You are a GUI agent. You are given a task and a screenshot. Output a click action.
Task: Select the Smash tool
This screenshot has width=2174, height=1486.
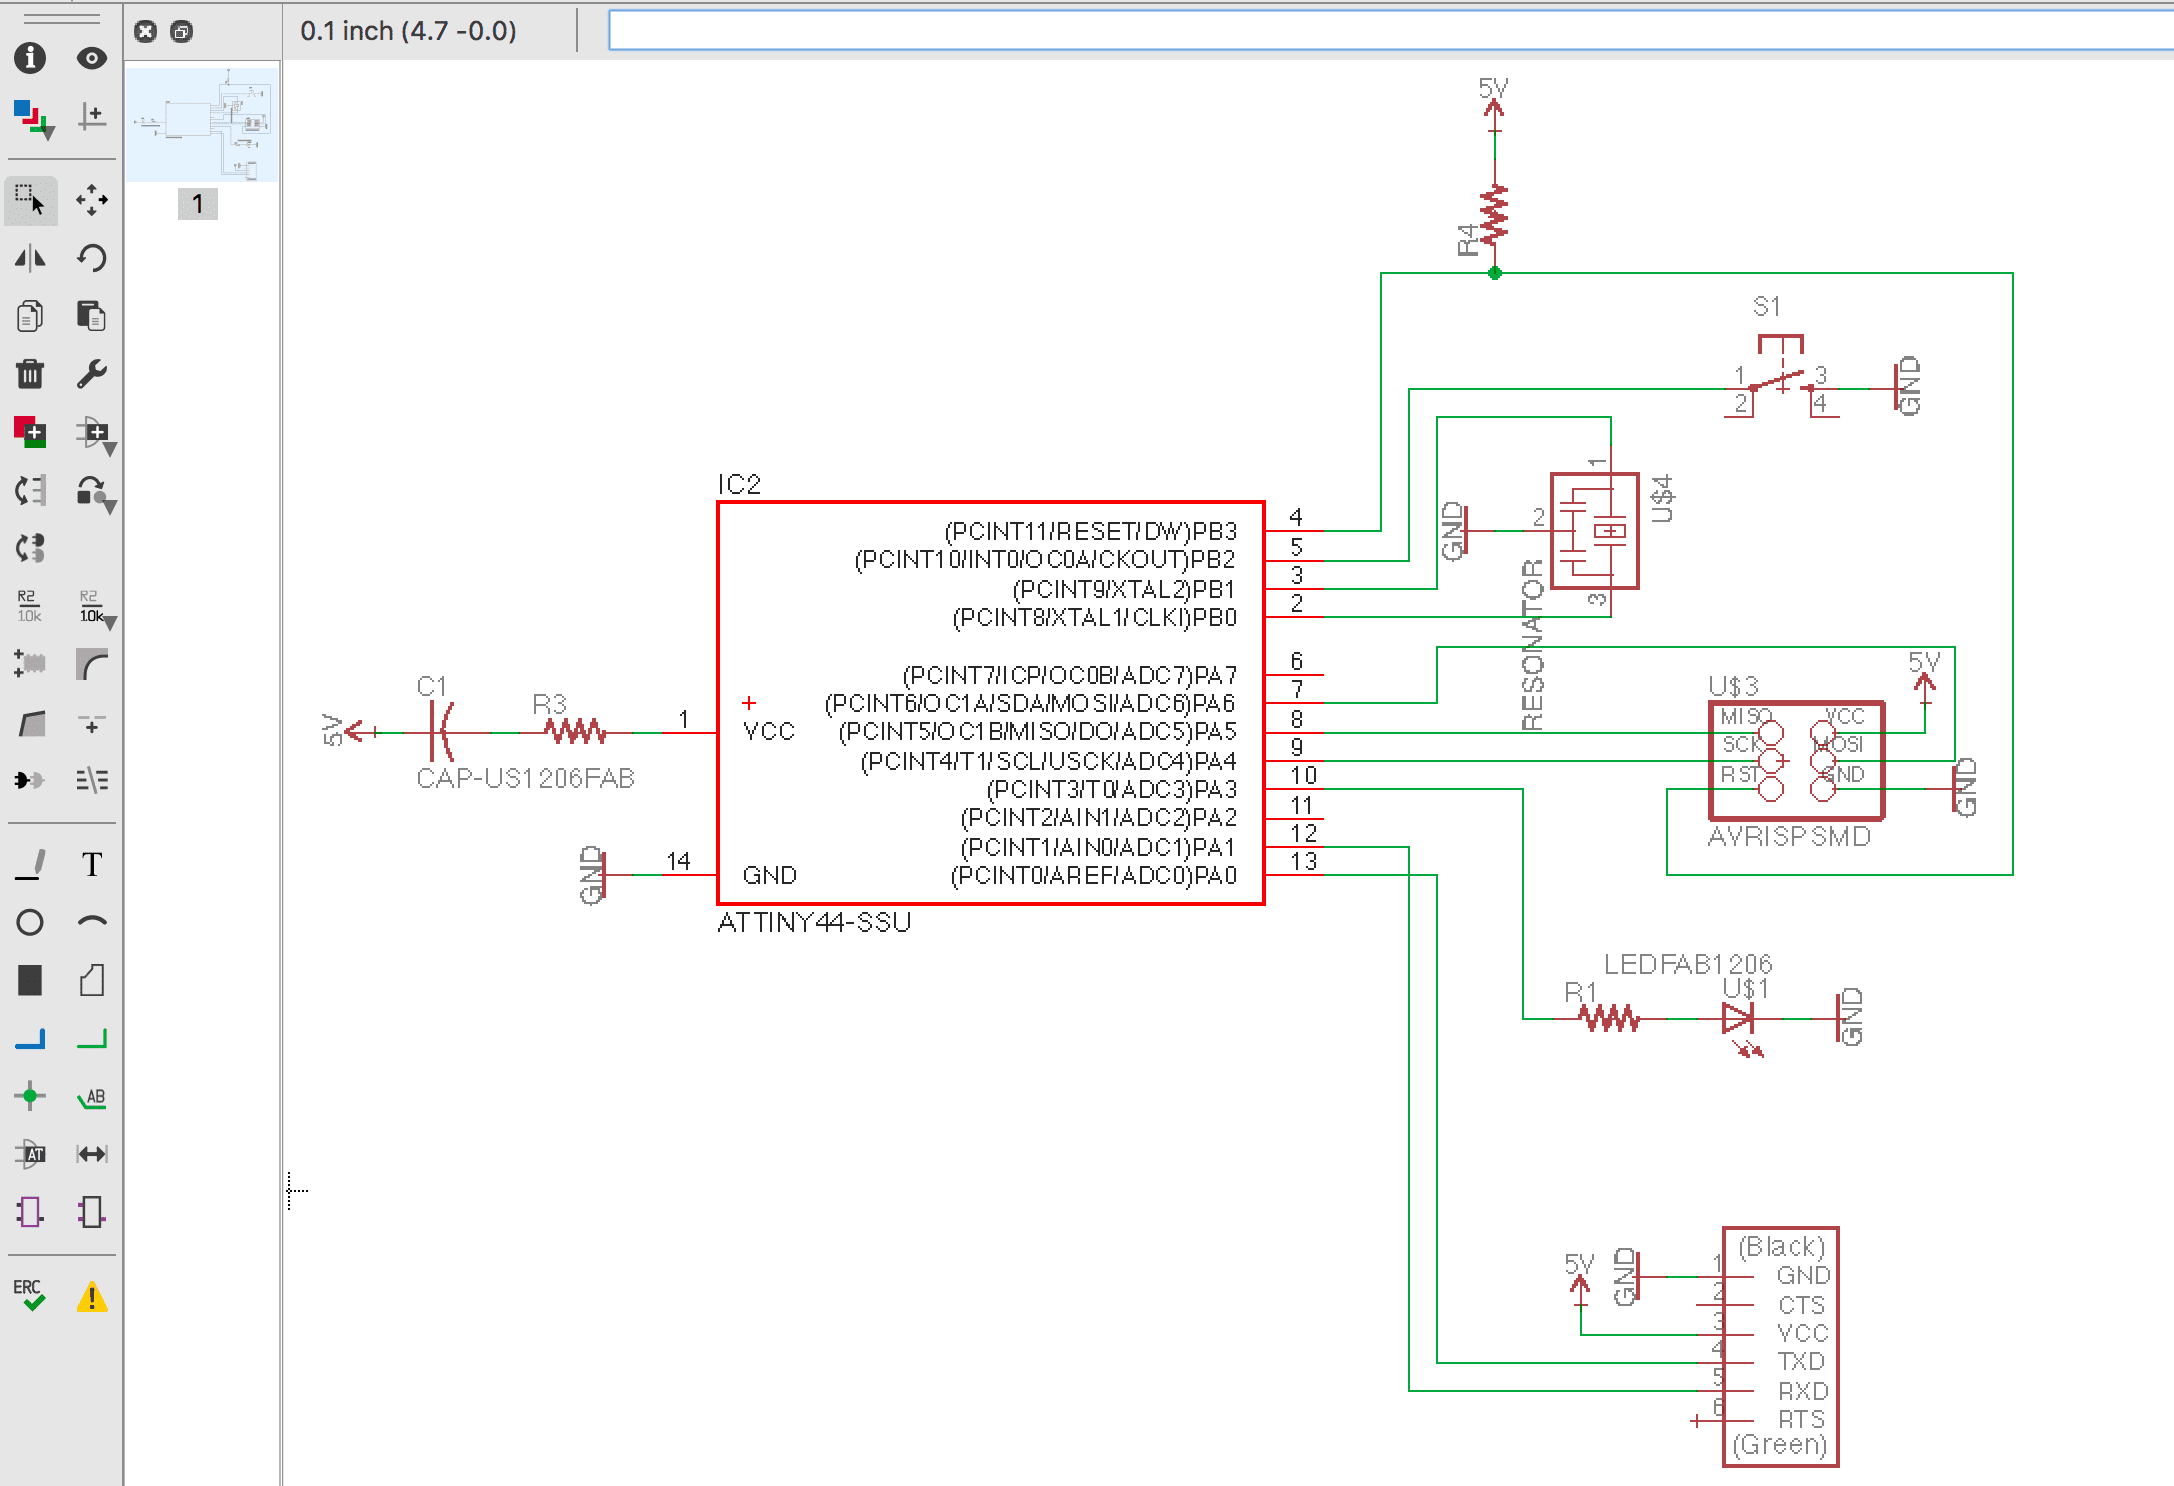[30, 664]
